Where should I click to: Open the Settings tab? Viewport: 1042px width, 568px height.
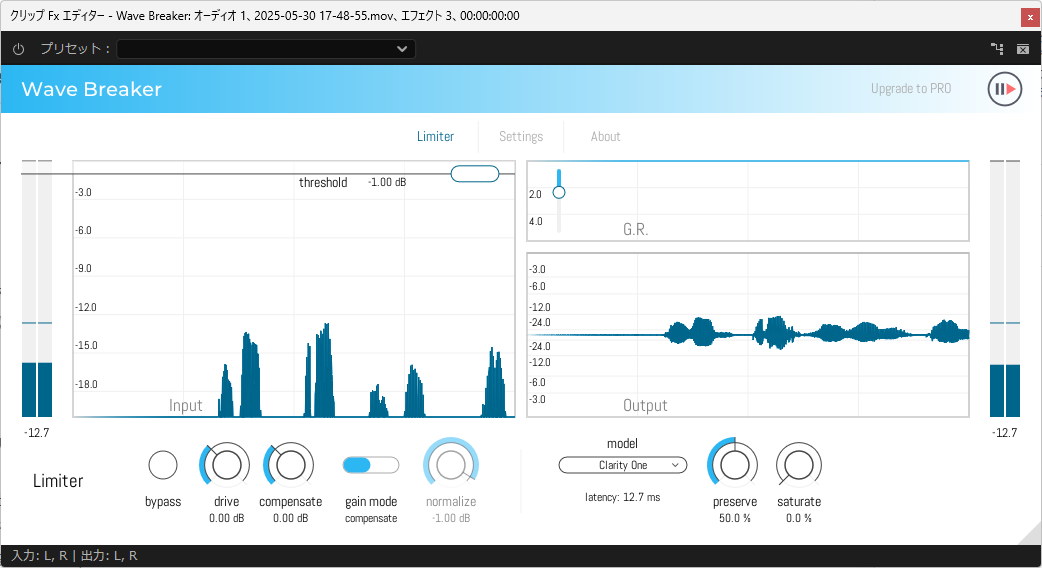(x=521, y=137)
